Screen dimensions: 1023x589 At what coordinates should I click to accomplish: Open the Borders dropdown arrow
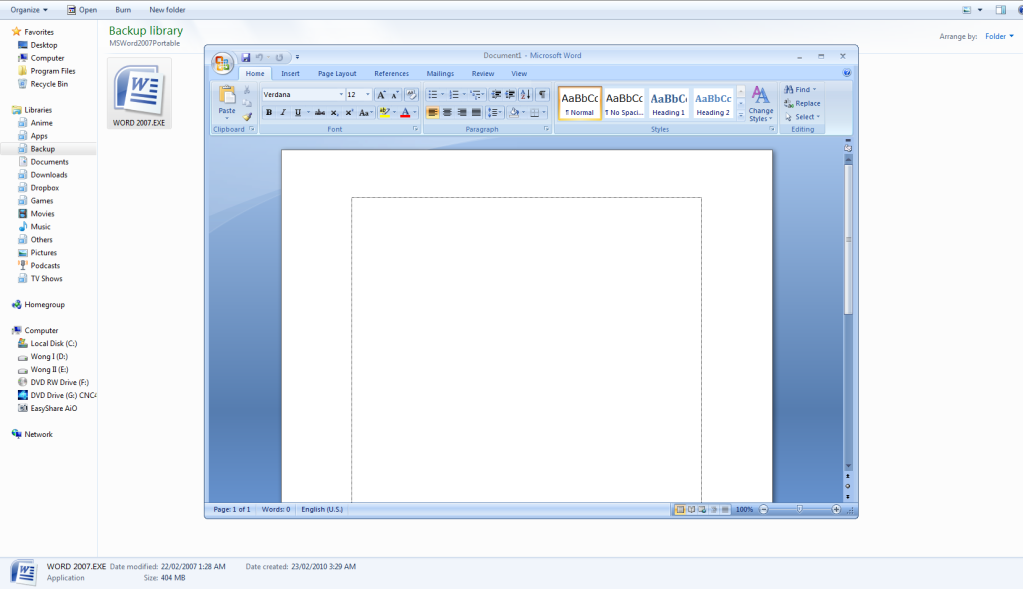(x=543, y=112)
